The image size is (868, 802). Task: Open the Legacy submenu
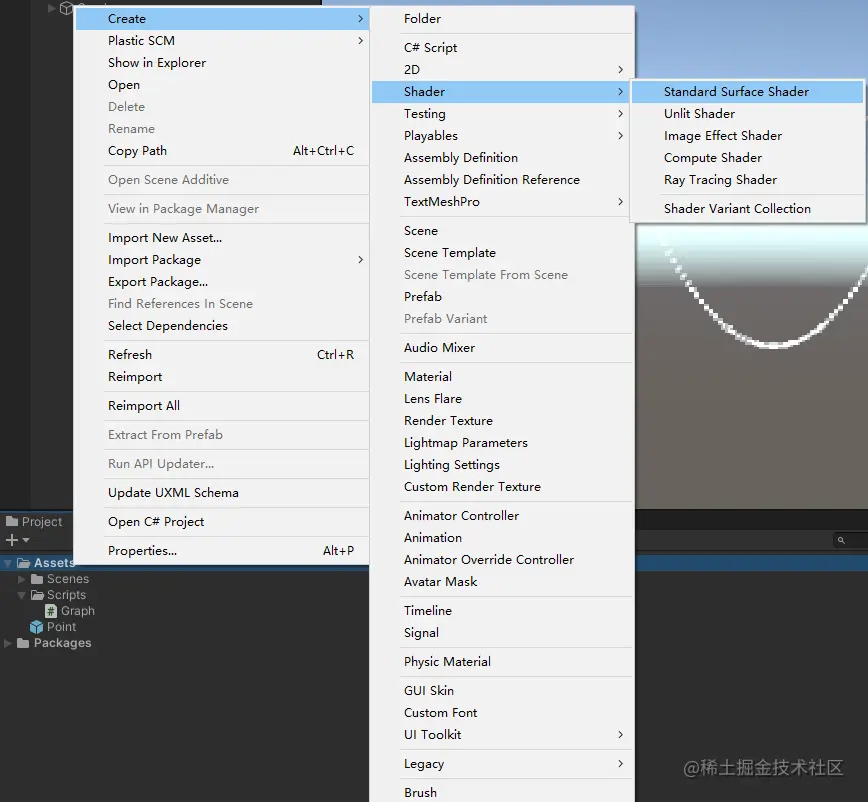(x=503, y=764)
